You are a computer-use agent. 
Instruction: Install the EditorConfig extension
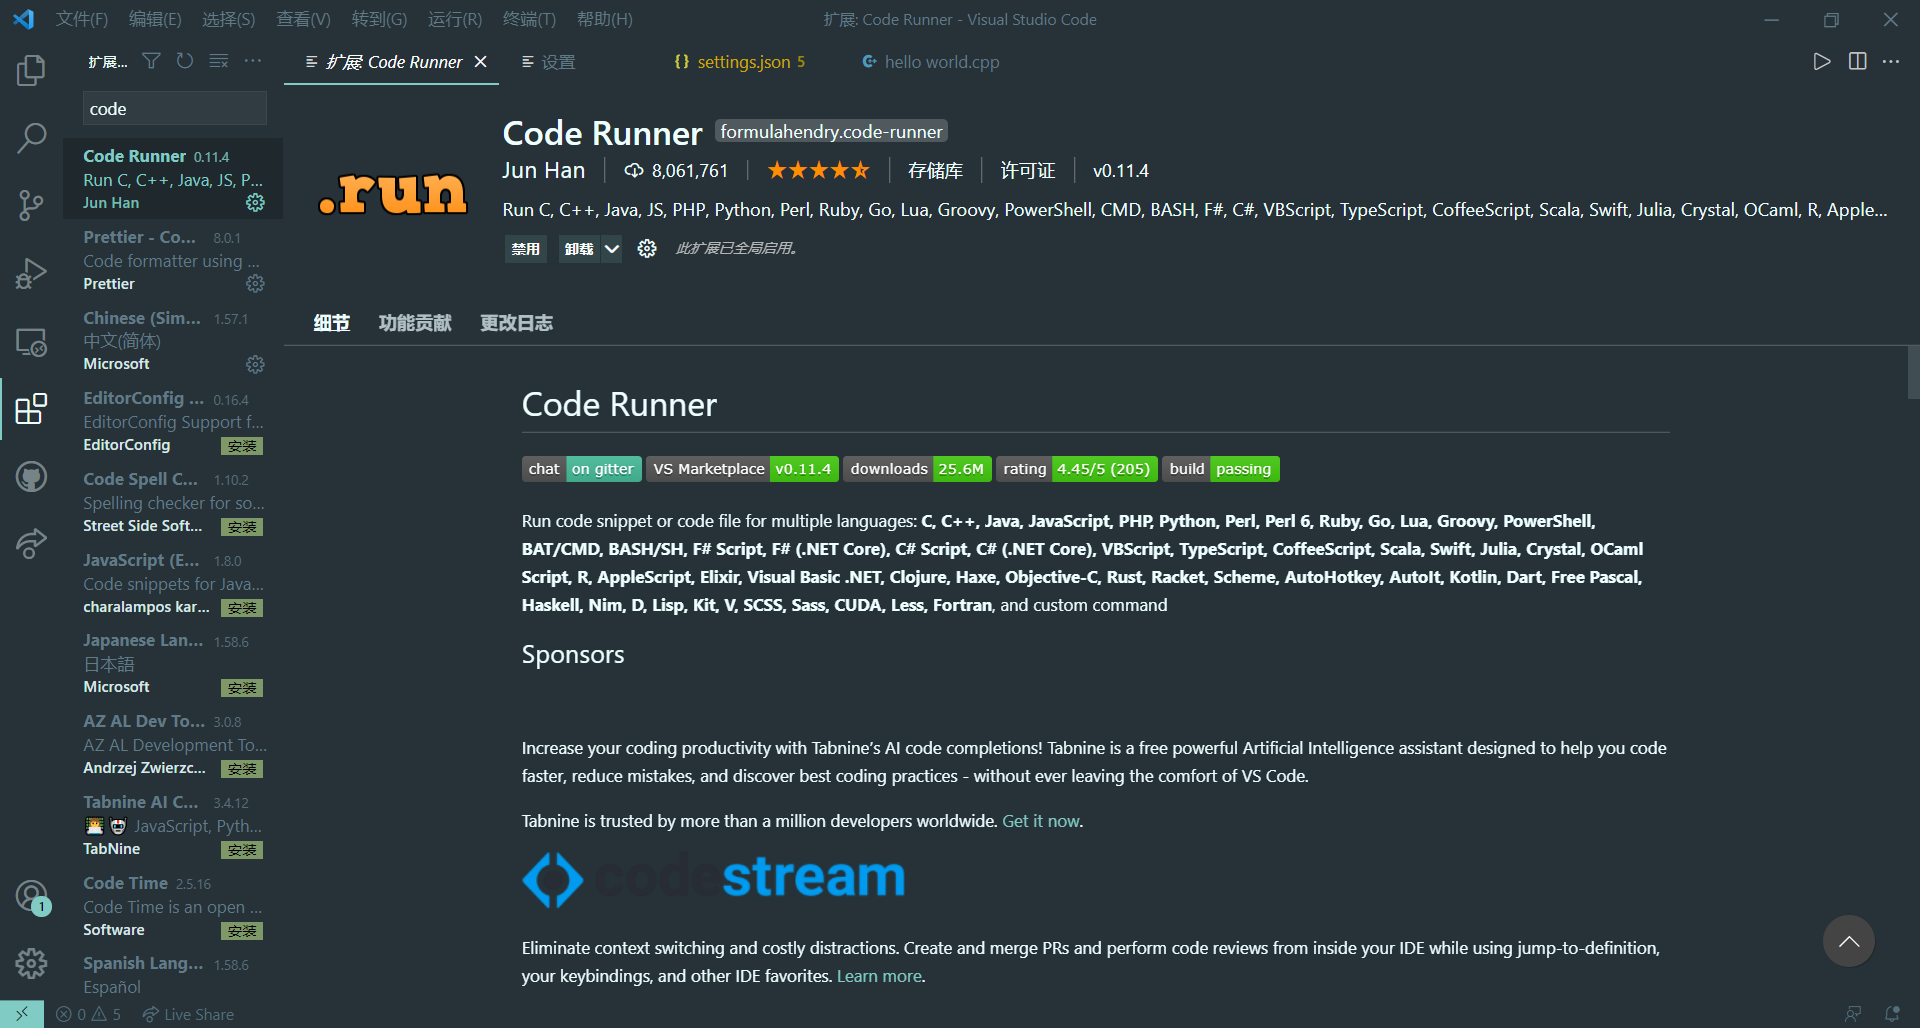coord(242,446)
